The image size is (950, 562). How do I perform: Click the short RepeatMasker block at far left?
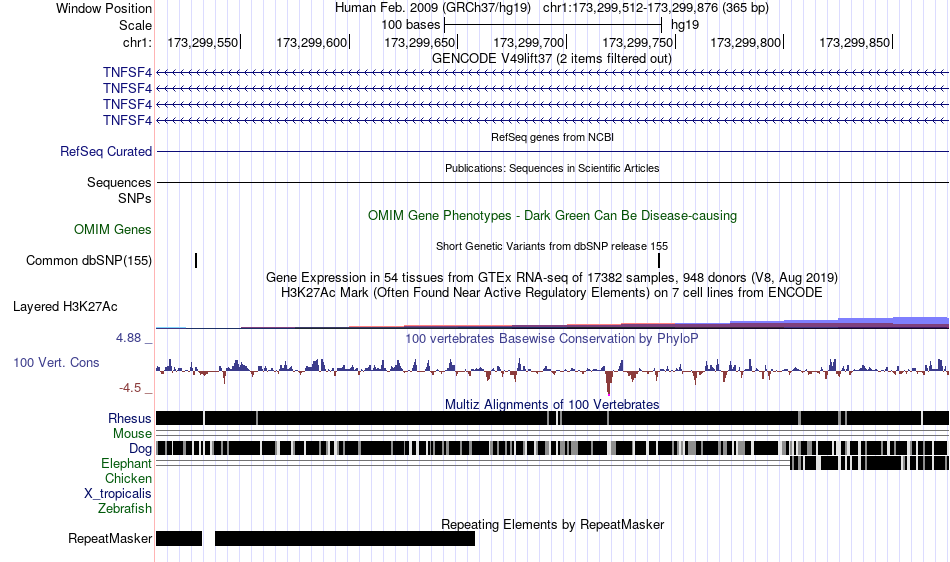click(x=179, y=538)
